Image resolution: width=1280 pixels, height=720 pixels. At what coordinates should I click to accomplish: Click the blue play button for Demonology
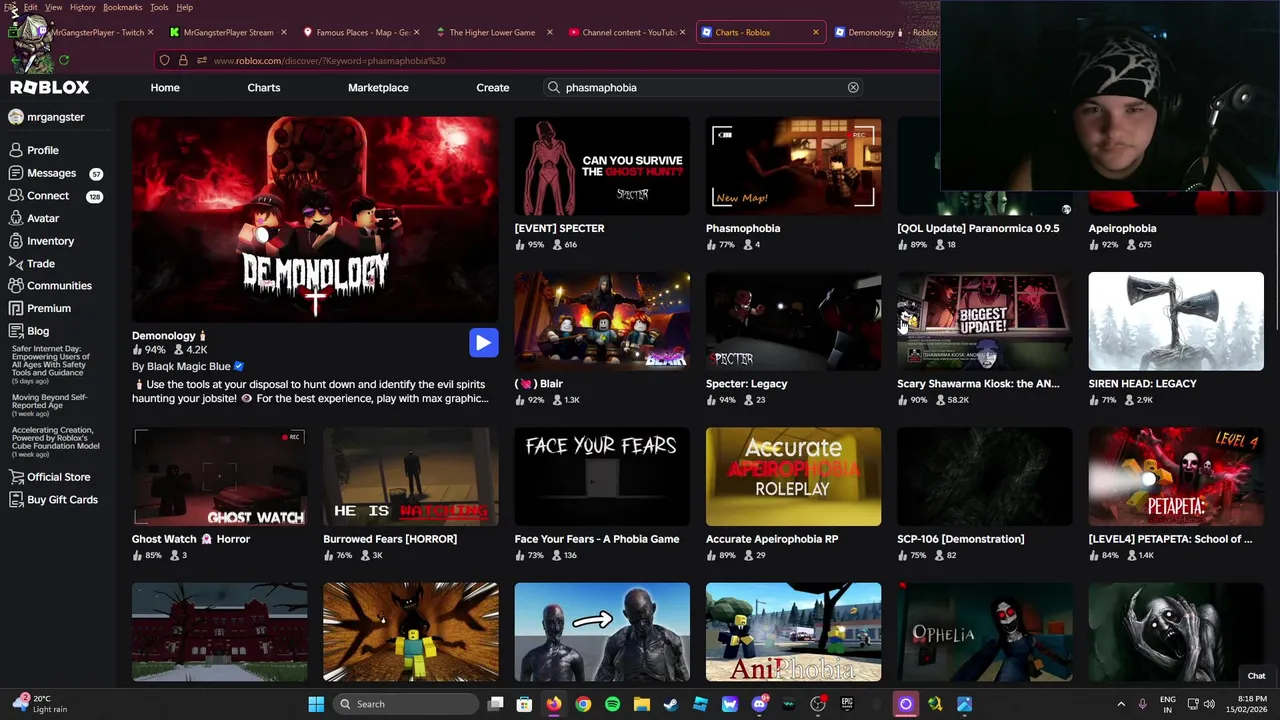pyautogui.click(x=483, y=343)
